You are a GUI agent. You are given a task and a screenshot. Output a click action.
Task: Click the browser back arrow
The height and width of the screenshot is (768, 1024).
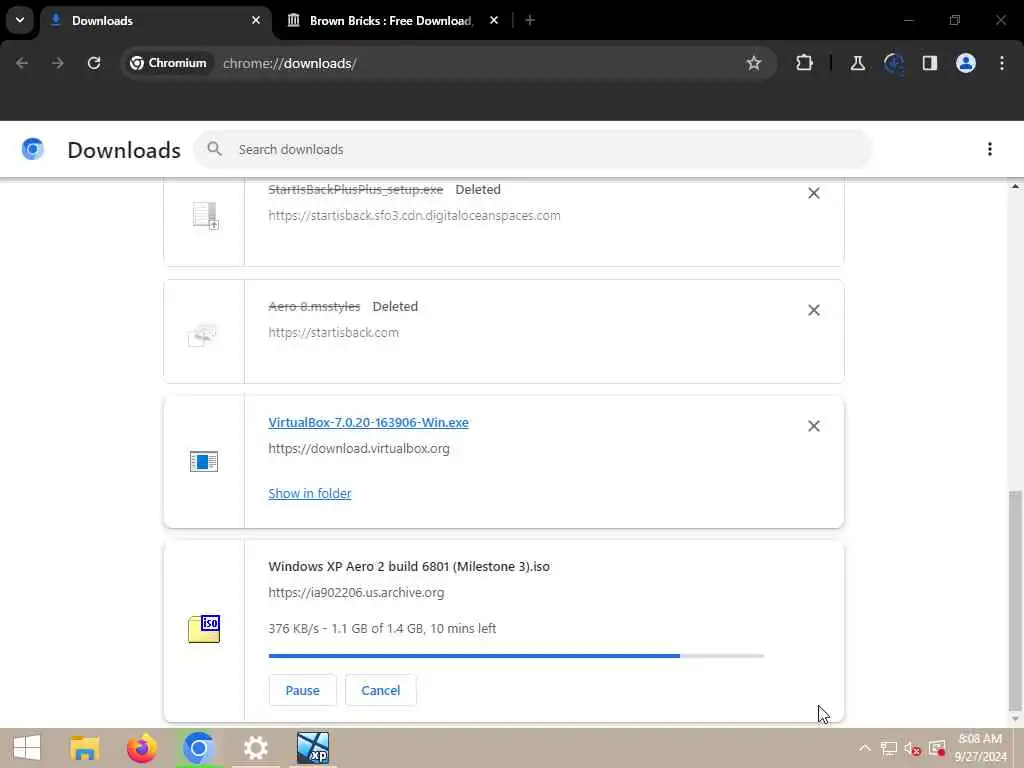pos(22,63)
